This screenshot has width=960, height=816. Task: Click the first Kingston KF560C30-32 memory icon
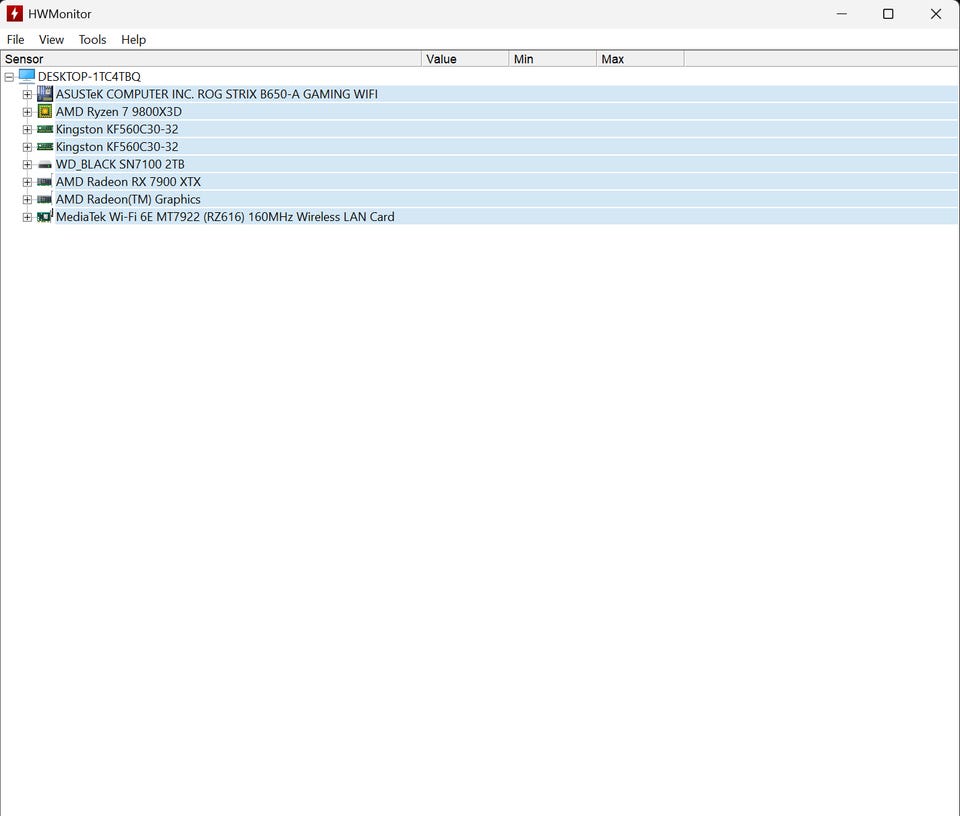(x=45, y=129)
